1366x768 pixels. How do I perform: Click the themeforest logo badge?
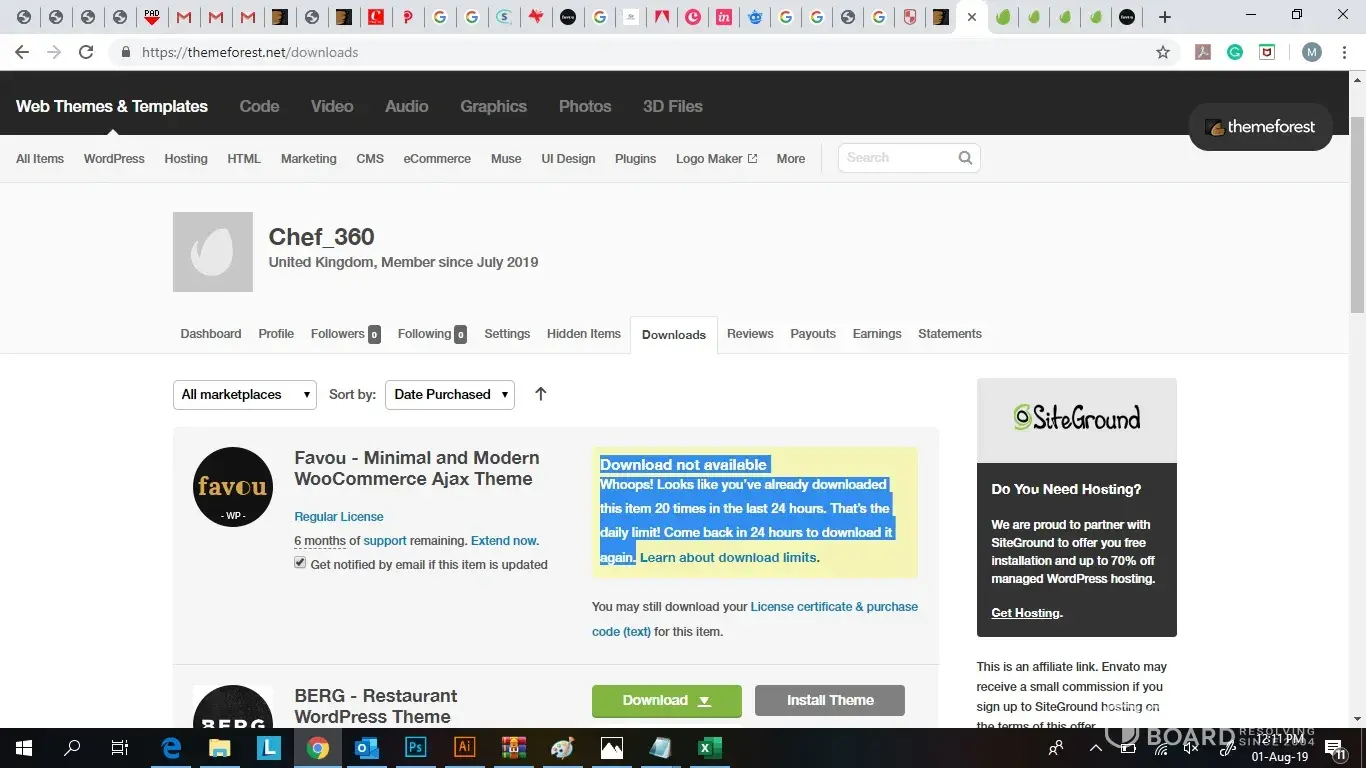[1260, 127]
